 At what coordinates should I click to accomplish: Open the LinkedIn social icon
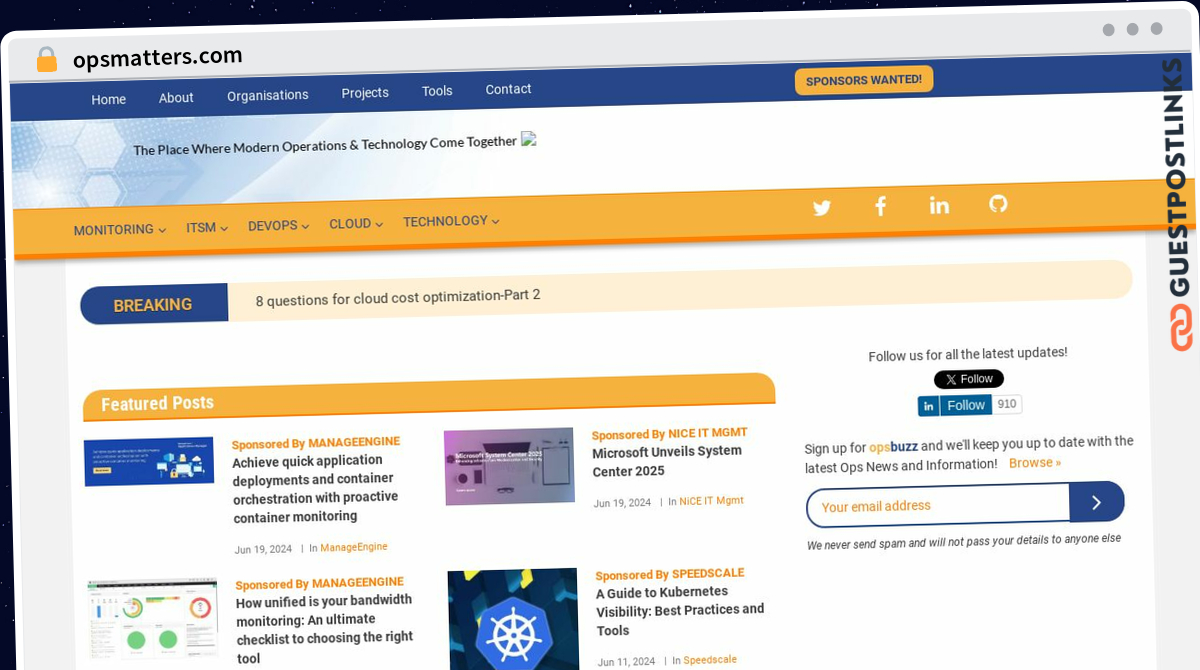pyautogui.click(x=939, y=205)
